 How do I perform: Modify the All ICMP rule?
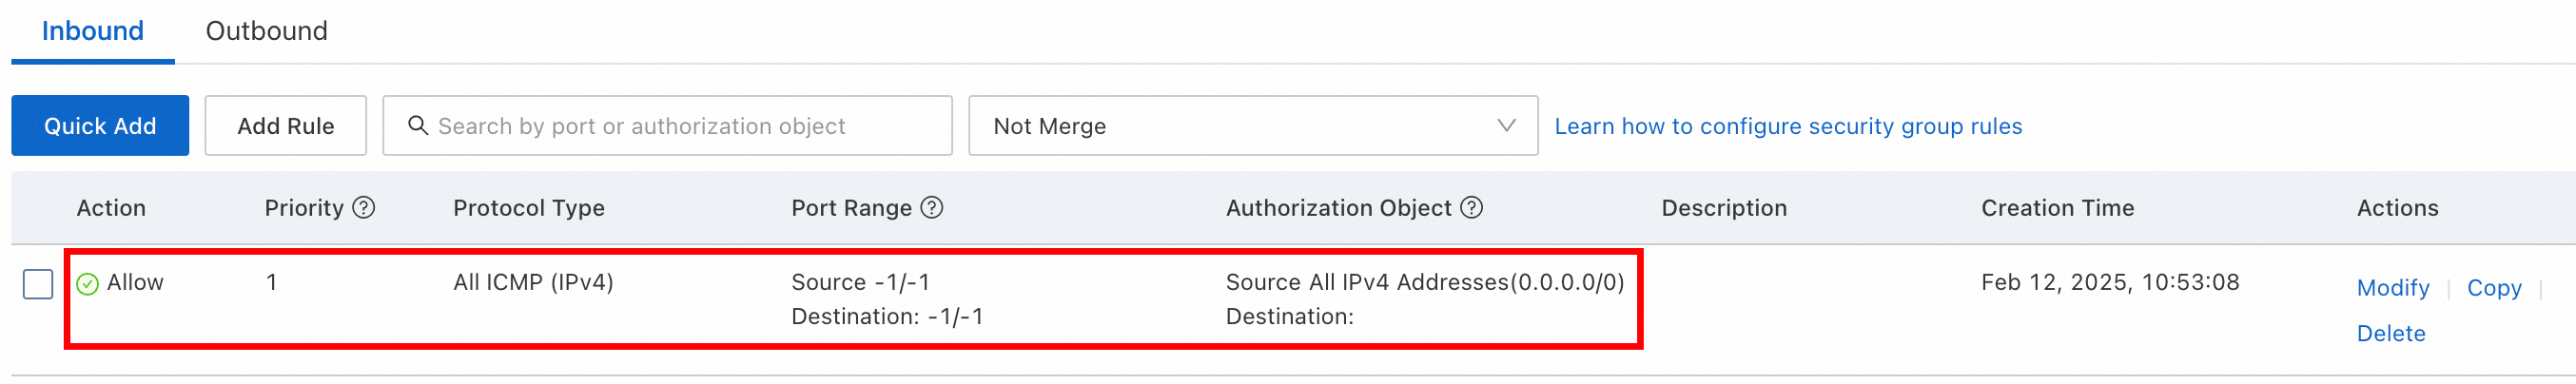(2392, 288)
